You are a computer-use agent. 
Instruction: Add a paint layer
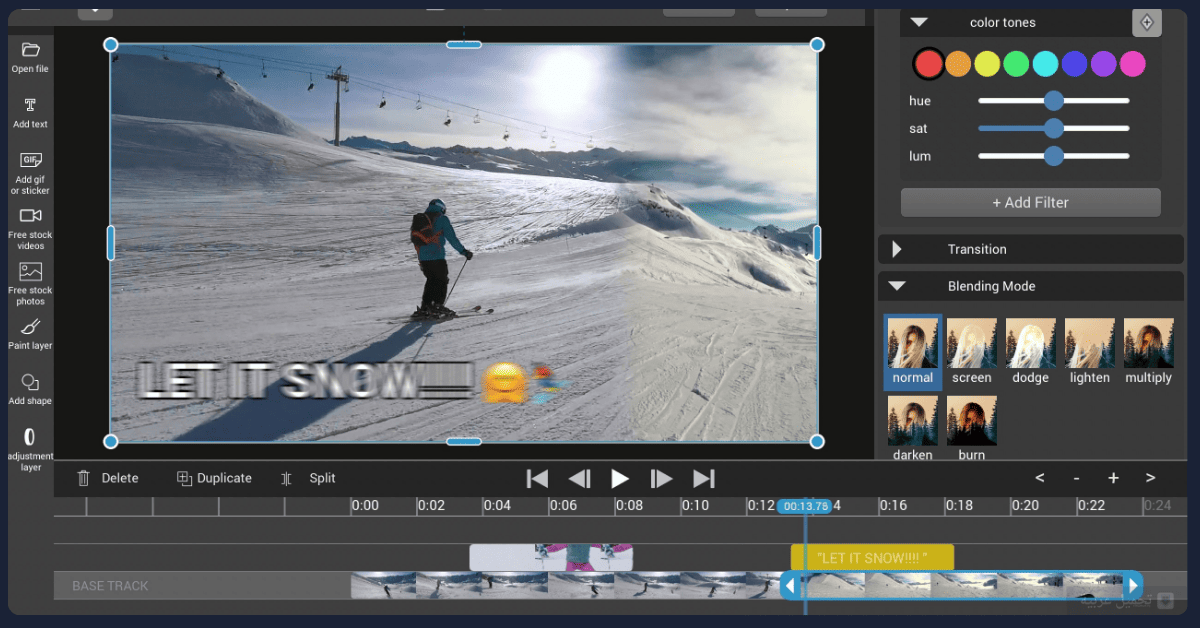[30, 334]
